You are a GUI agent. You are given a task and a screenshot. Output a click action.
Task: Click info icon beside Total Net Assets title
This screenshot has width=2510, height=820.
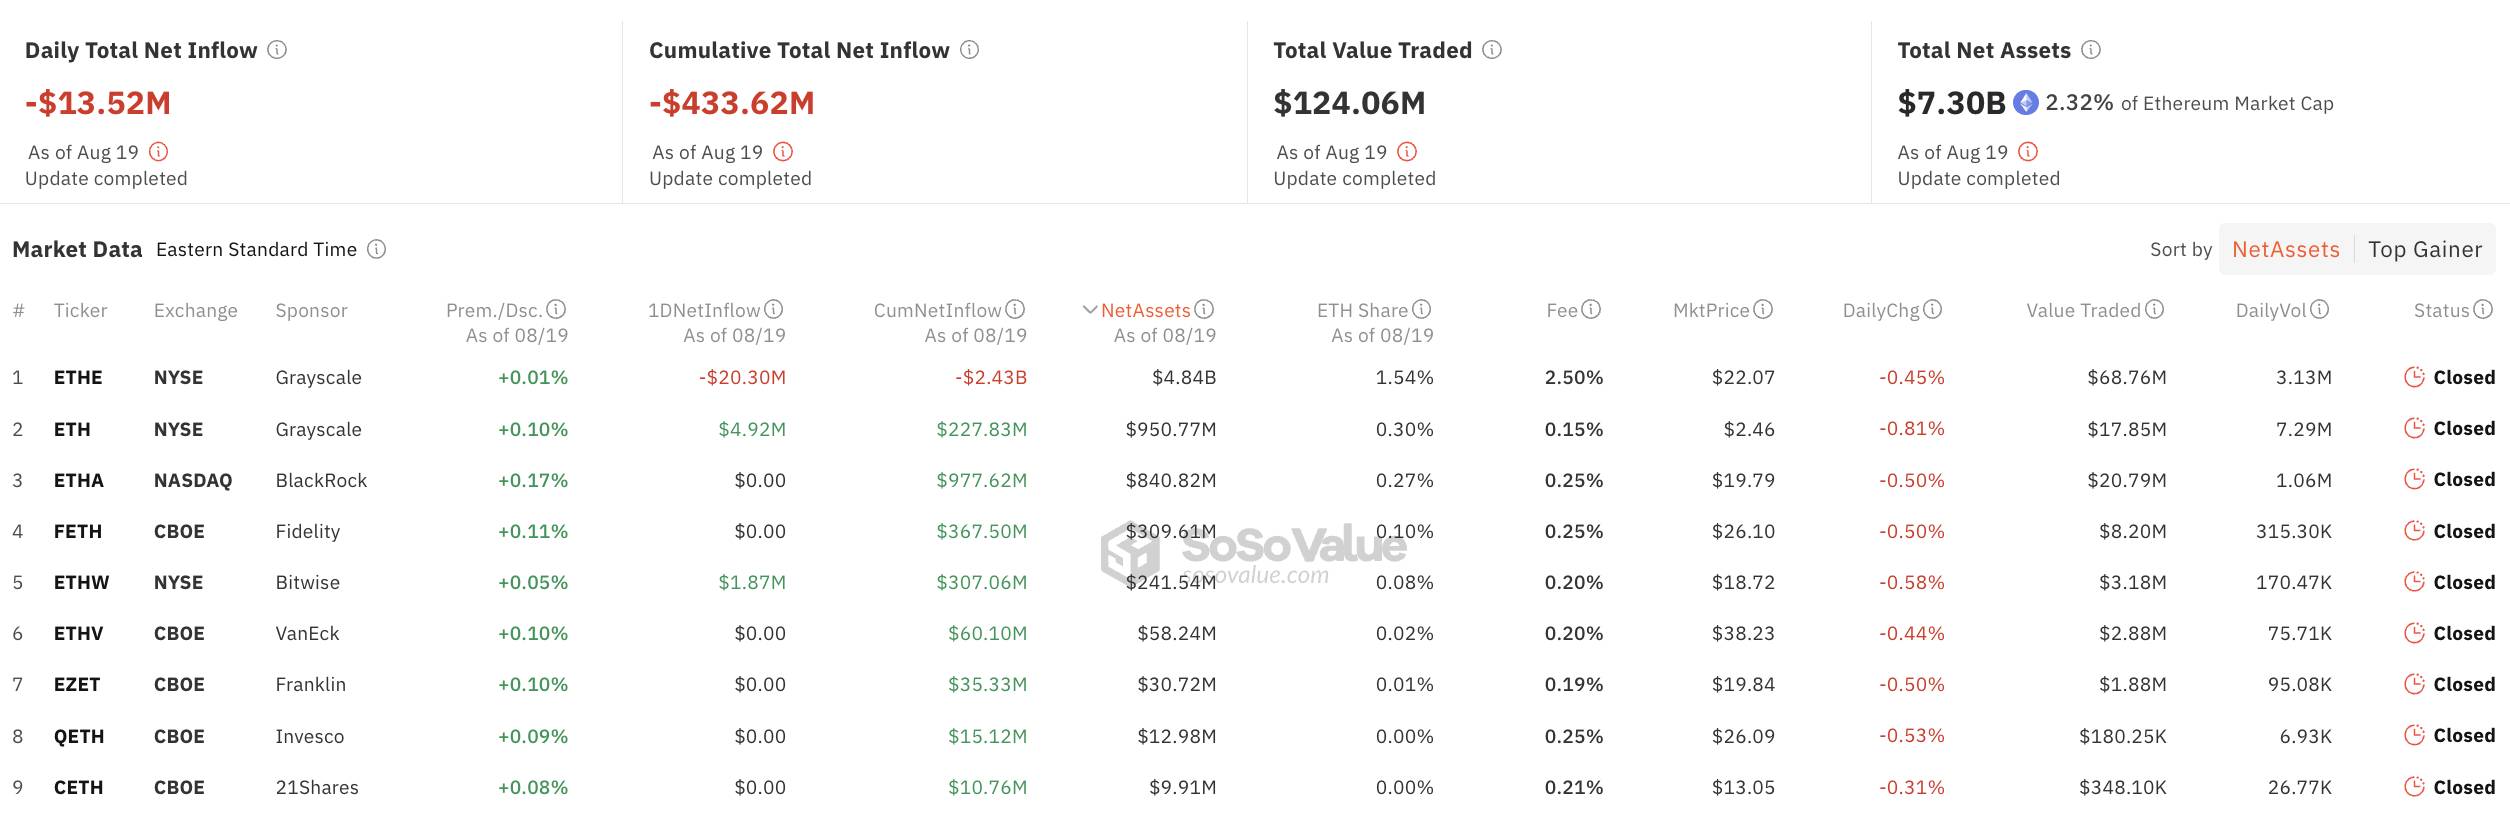(x=2090, y=50)
